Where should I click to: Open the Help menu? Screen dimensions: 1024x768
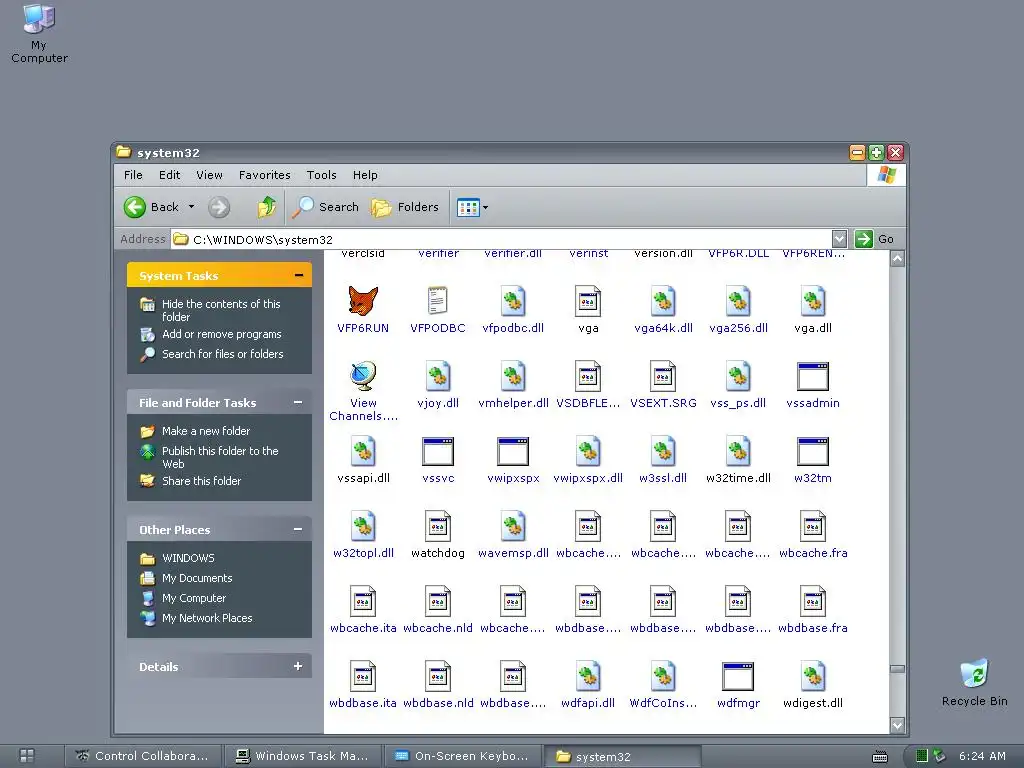tap(365, 175)
